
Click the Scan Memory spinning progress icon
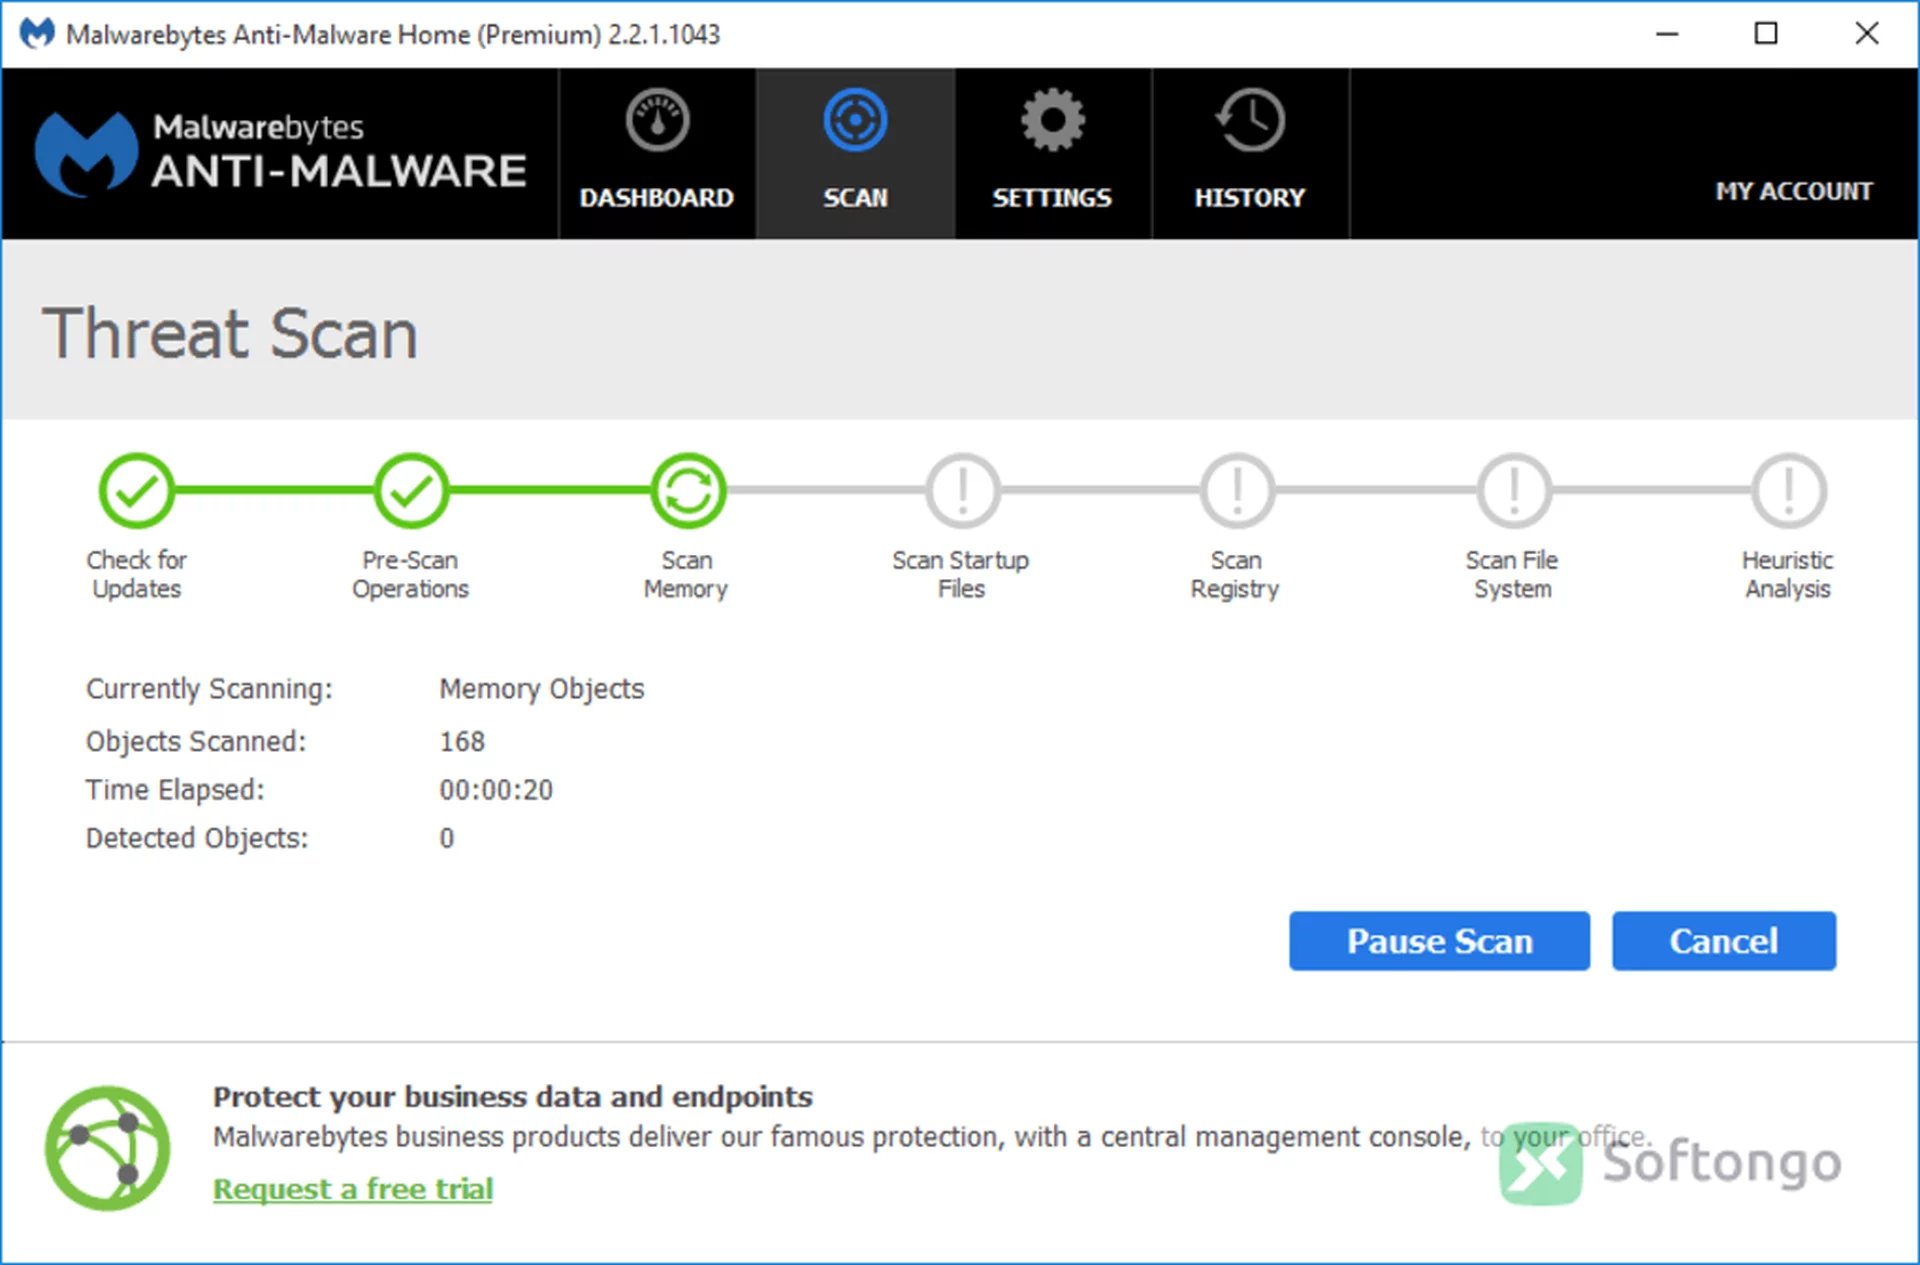point(687,490)
